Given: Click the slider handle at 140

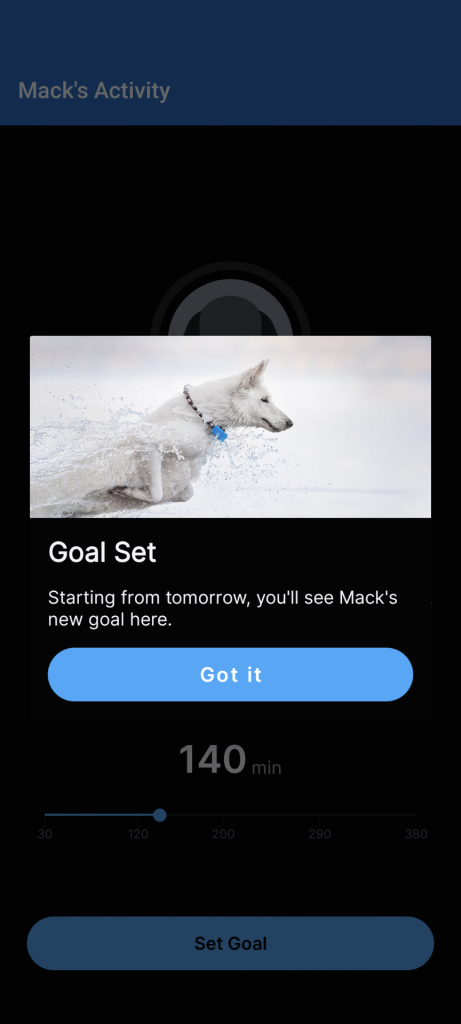Looking at the screenshot, I should pyautogui.click(x=159, y=815).
